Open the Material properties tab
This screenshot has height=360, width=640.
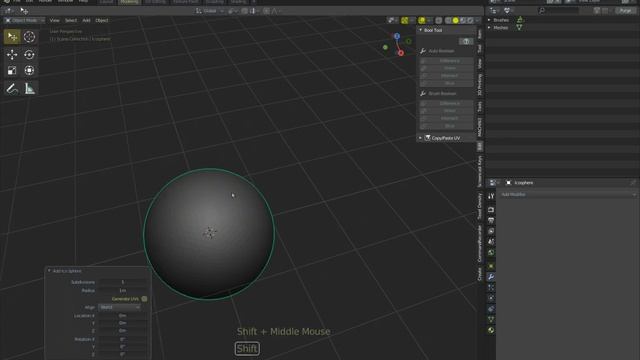click(x=491, y=330)
